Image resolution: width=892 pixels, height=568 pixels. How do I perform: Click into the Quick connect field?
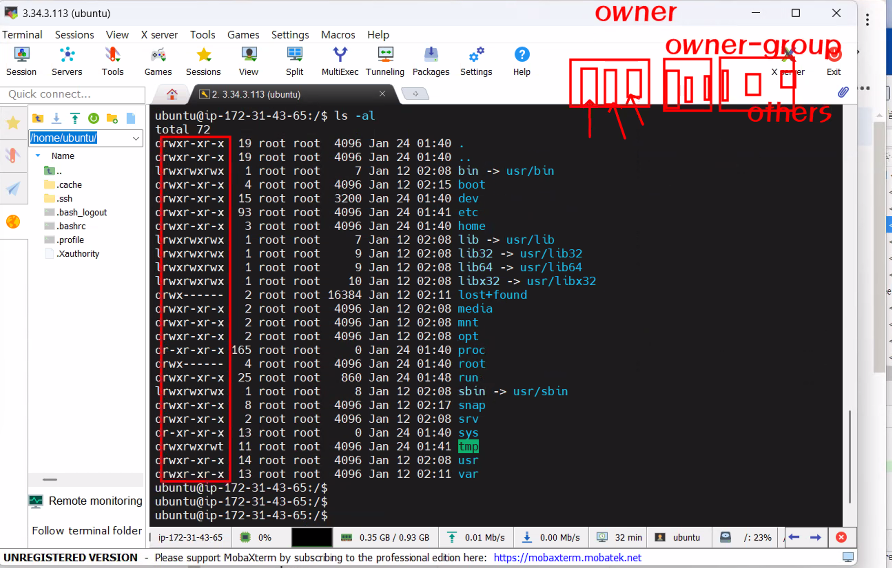click(x=73, y=94)
